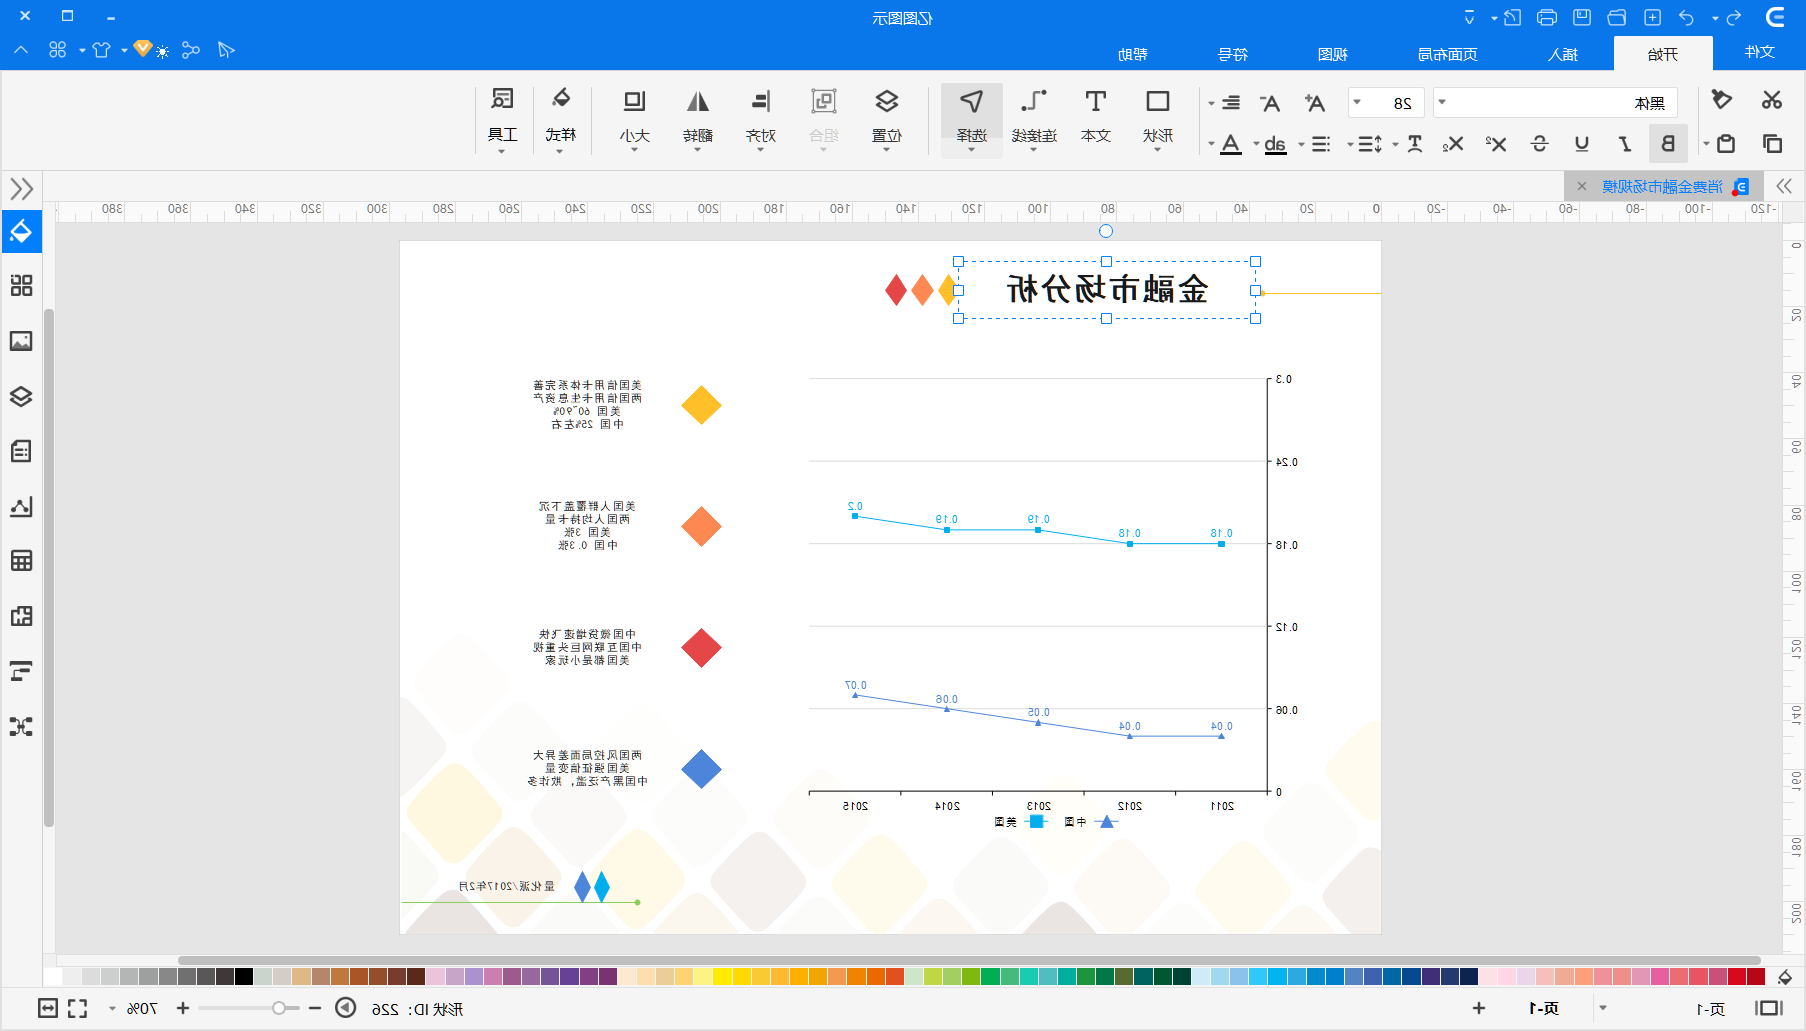Click the zoom out minus button
The height and width of the screenshot is (1031, 1806).
click(x=315, y=1008)
